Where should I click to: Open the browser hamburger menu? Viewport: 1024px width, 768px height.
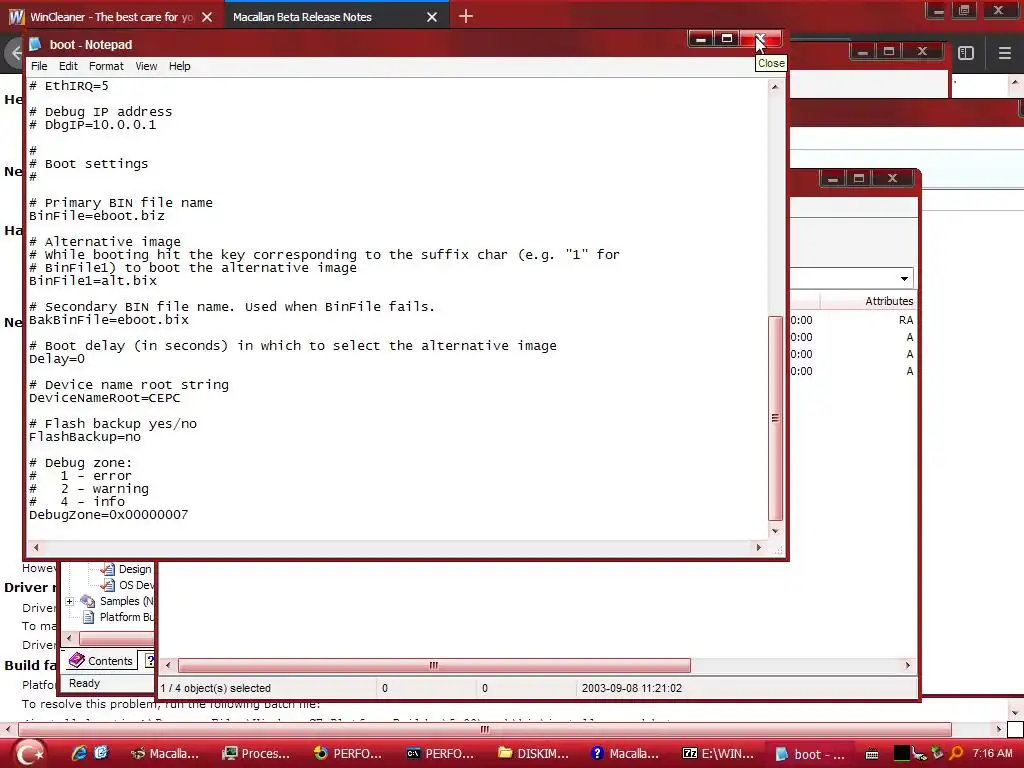tap(1005, 53)
